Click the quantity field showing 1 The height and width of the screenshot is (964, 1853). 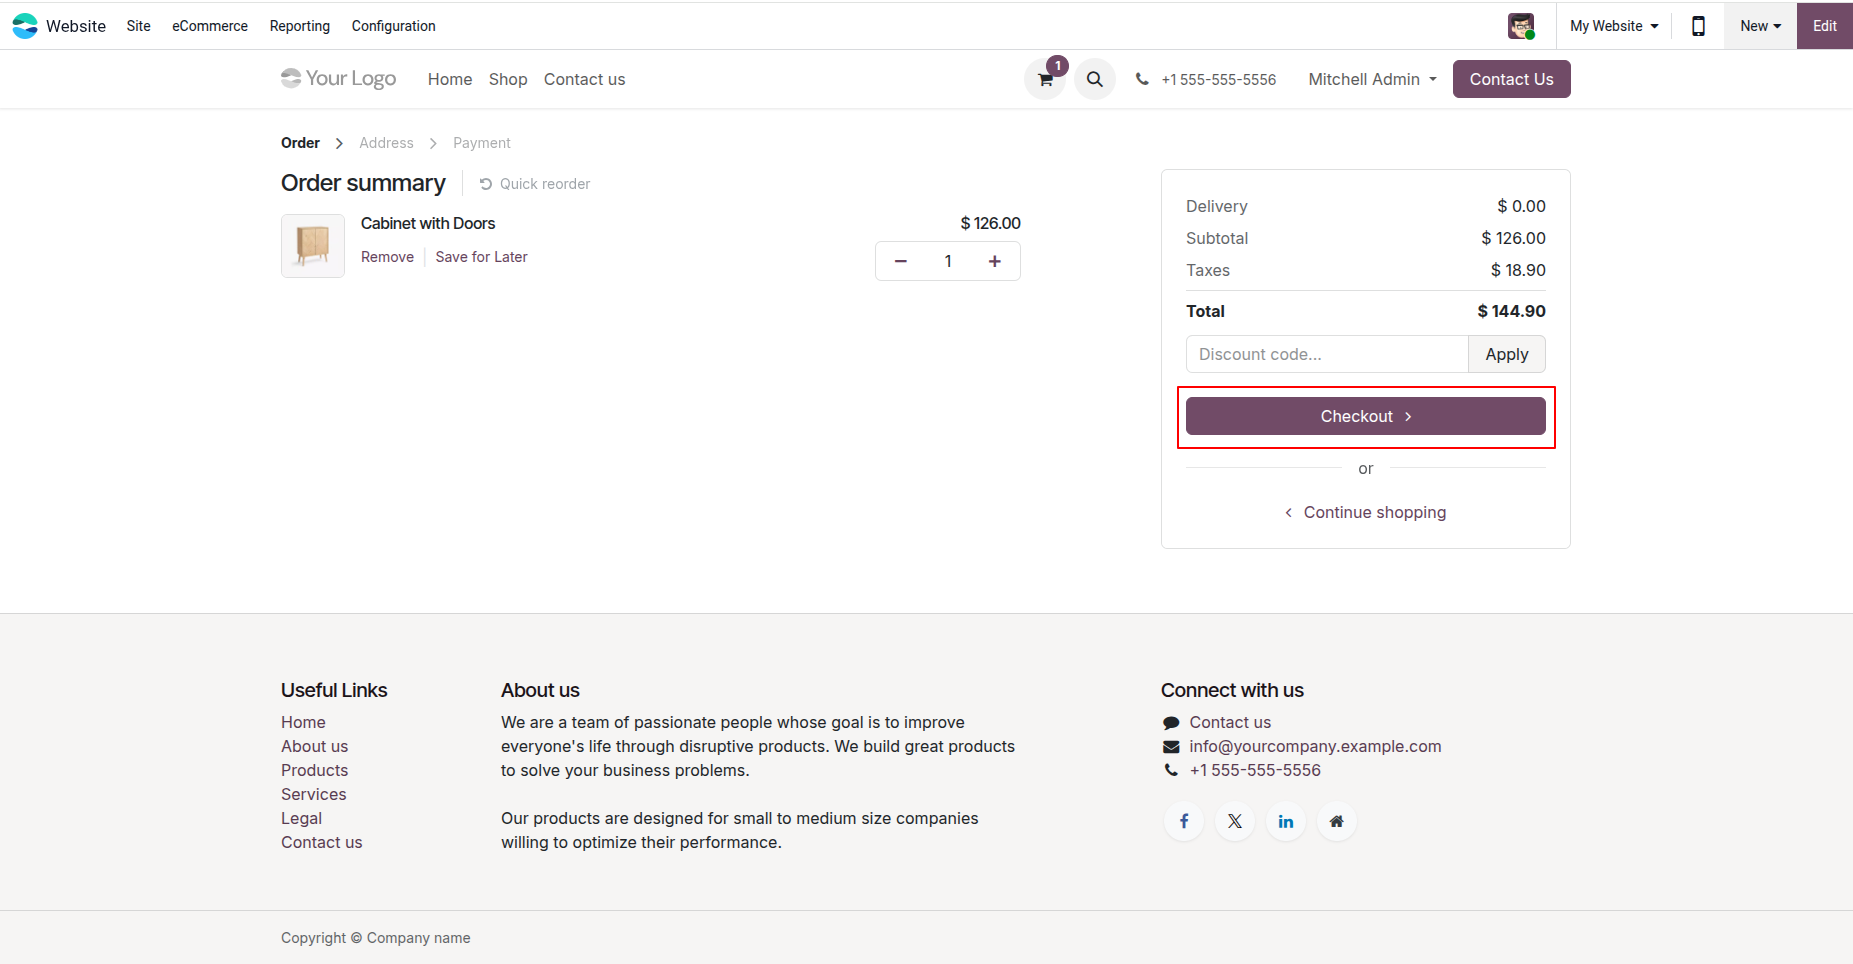[948, 261]
